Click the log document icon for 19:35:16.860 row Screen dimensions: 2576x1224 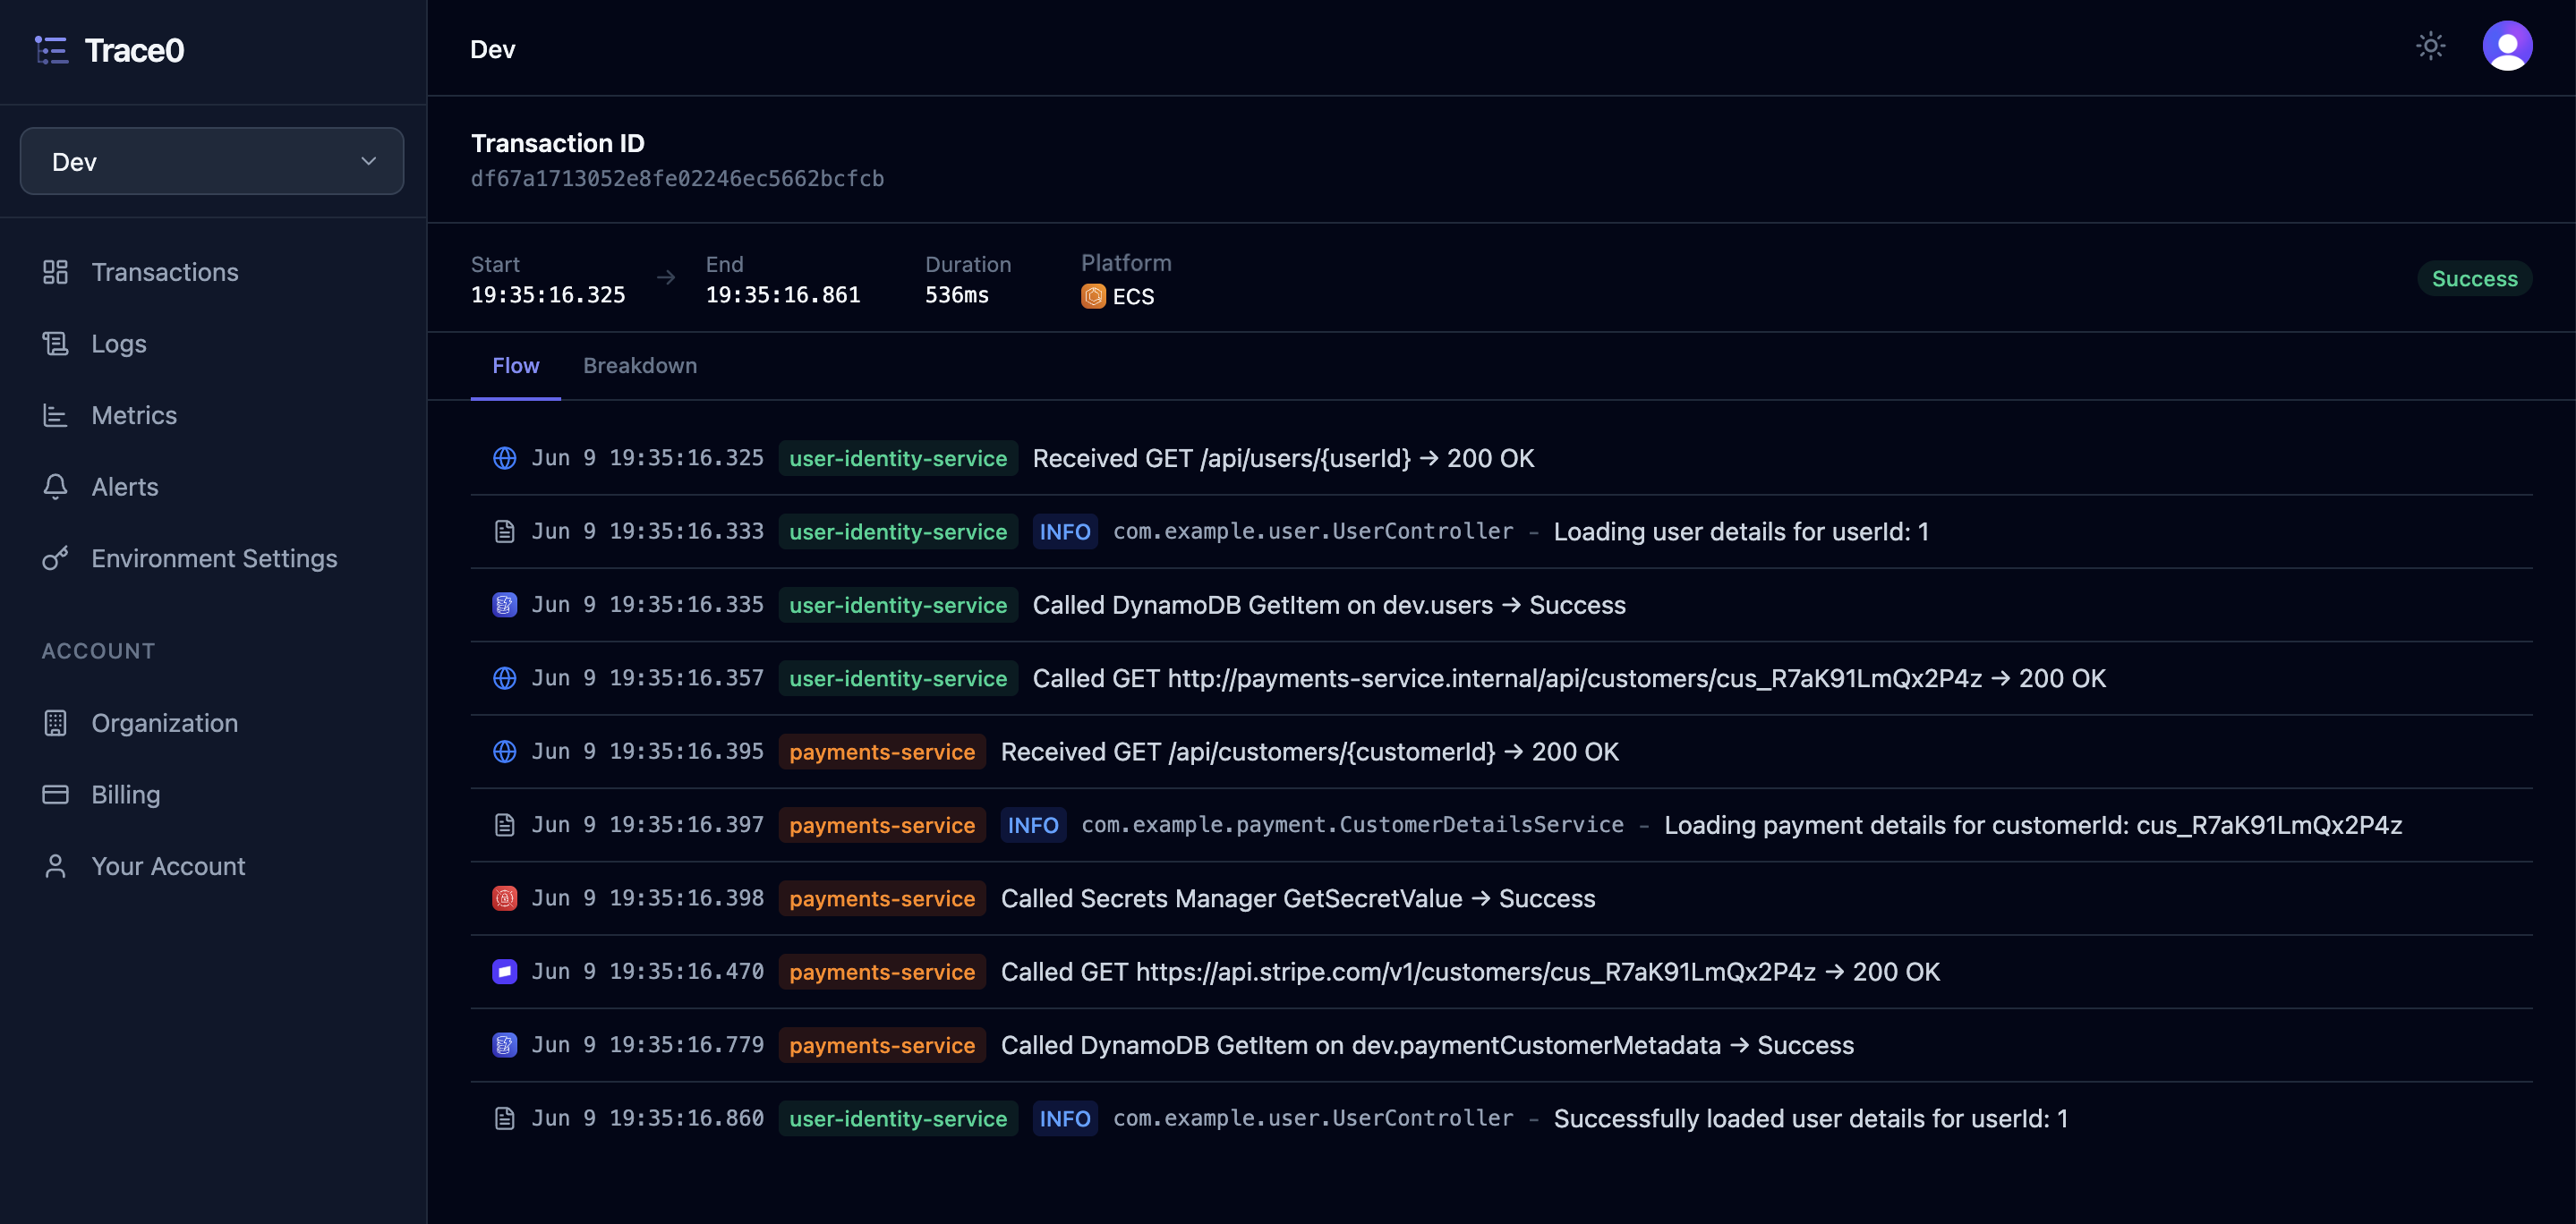[x=505, y=1119]
